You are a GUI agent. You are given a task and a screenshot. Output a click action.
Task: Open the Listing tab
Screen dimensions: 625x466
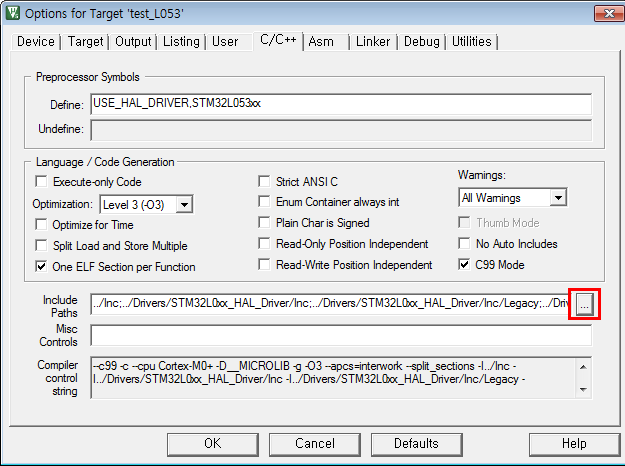click(181, 41)
